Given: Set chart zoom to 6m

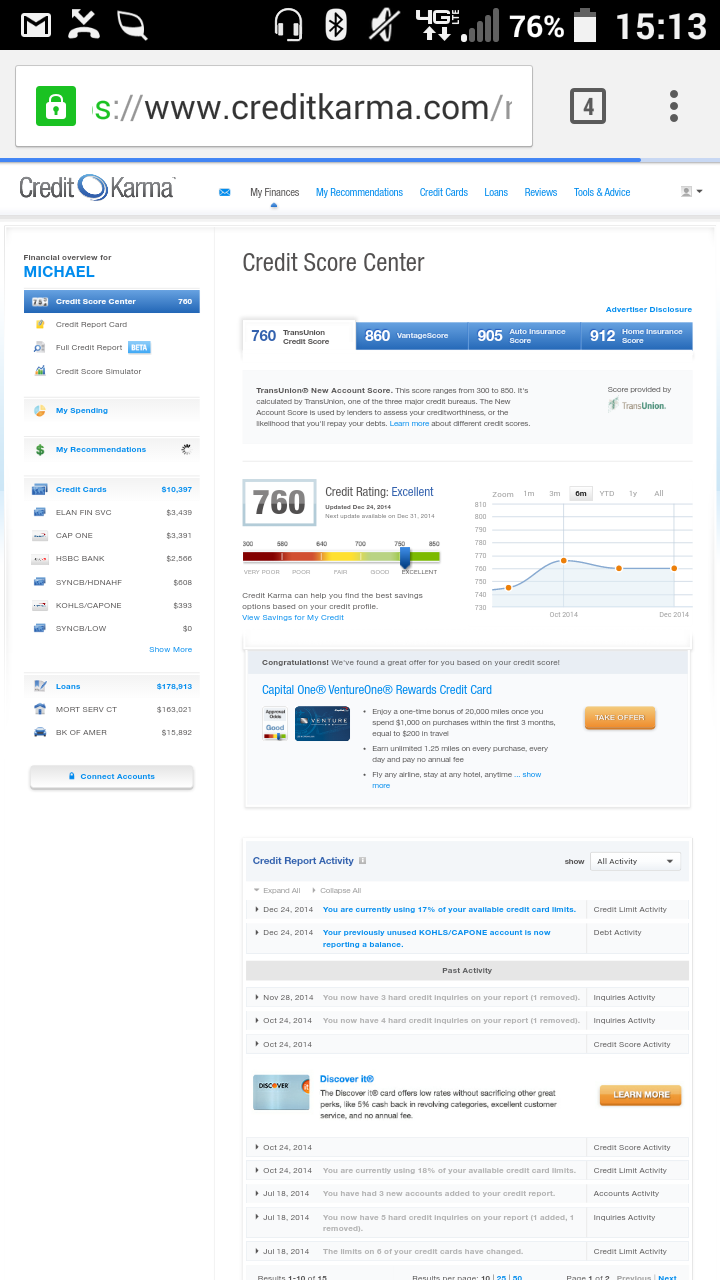Looking at the screenshot, I should click(581, 493).
